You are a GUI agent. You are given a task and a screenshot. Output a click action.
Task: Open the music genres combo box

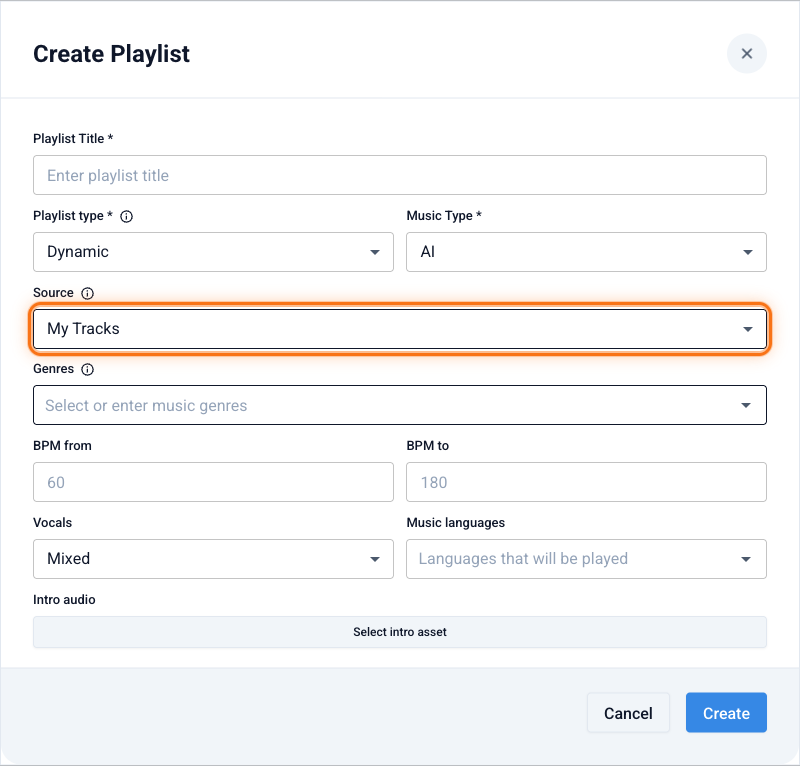[x=399, y=405]
